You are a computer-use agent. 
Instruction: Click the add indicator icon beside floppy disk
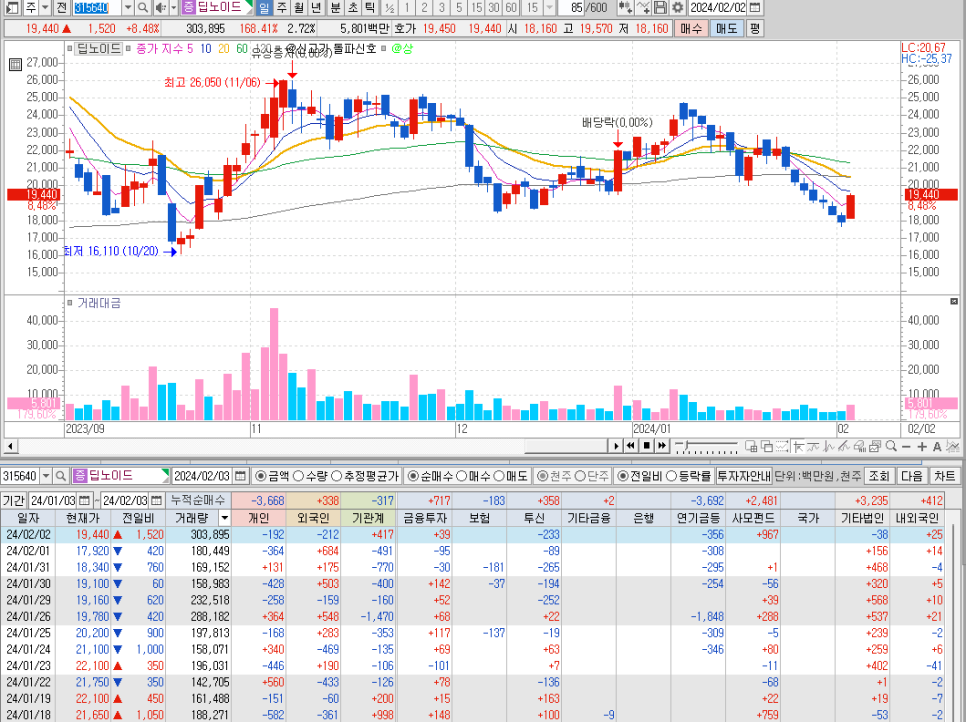coord(643,7)
